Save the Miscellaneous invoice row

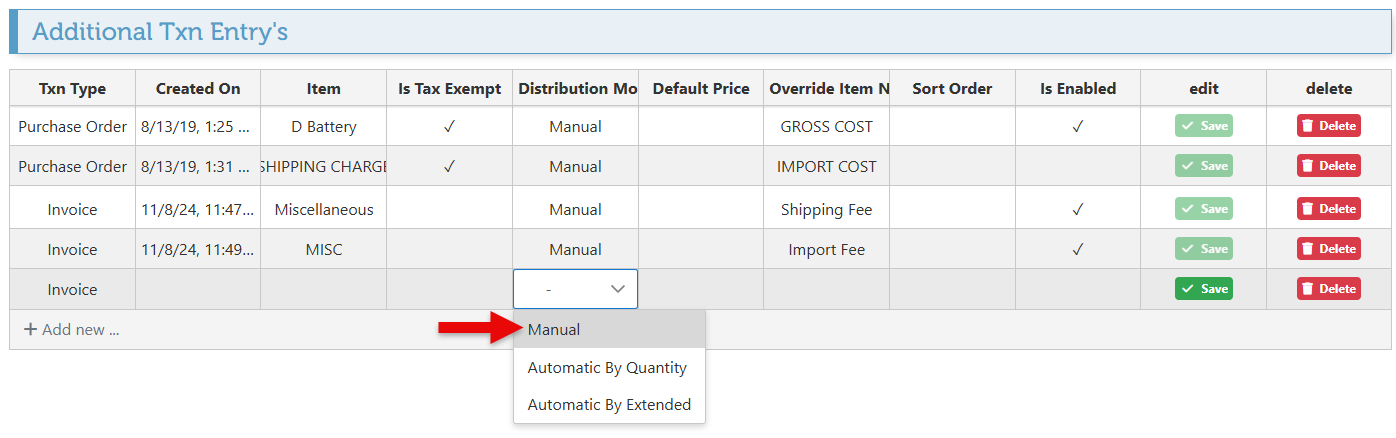coord(1203,209)
